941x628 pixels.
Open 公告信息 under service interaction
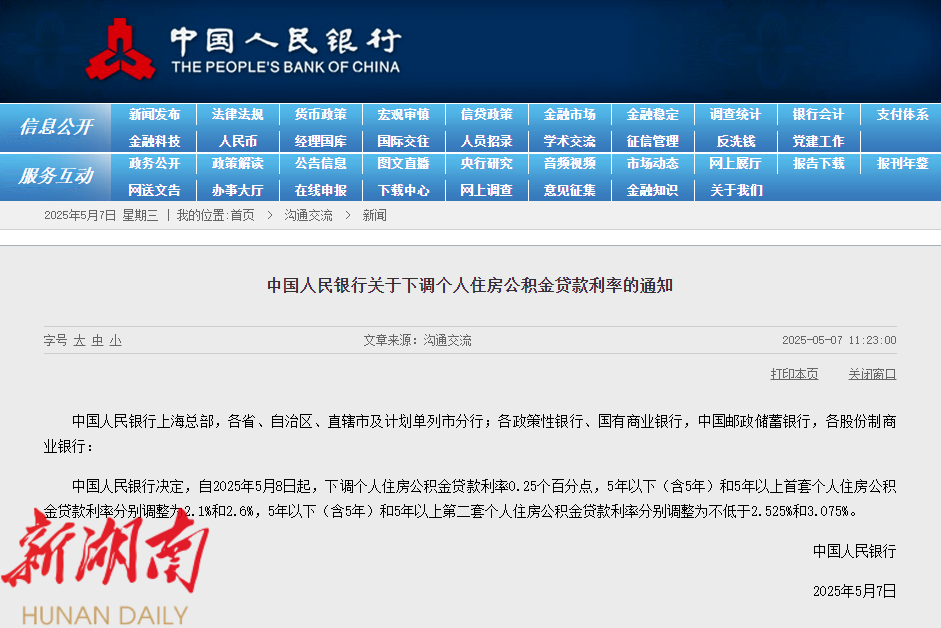click(320, 164)
